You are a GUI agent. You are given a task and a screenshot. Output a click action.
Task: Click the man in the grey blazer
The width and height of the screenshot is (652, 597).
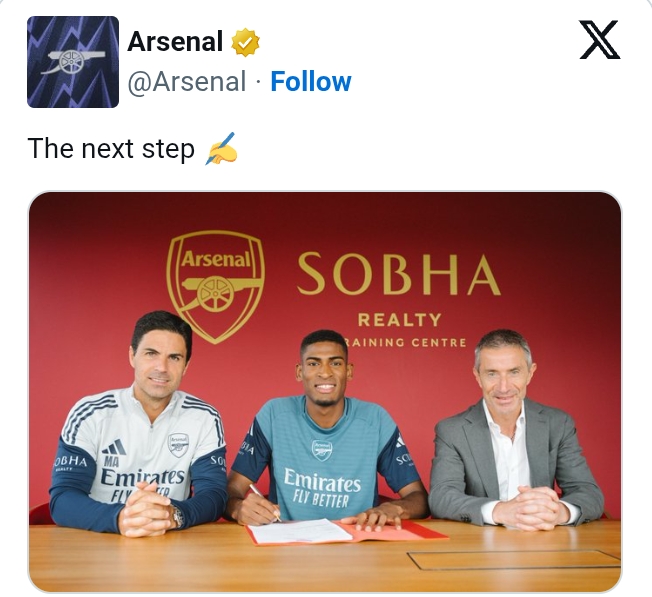click(515, 440)
